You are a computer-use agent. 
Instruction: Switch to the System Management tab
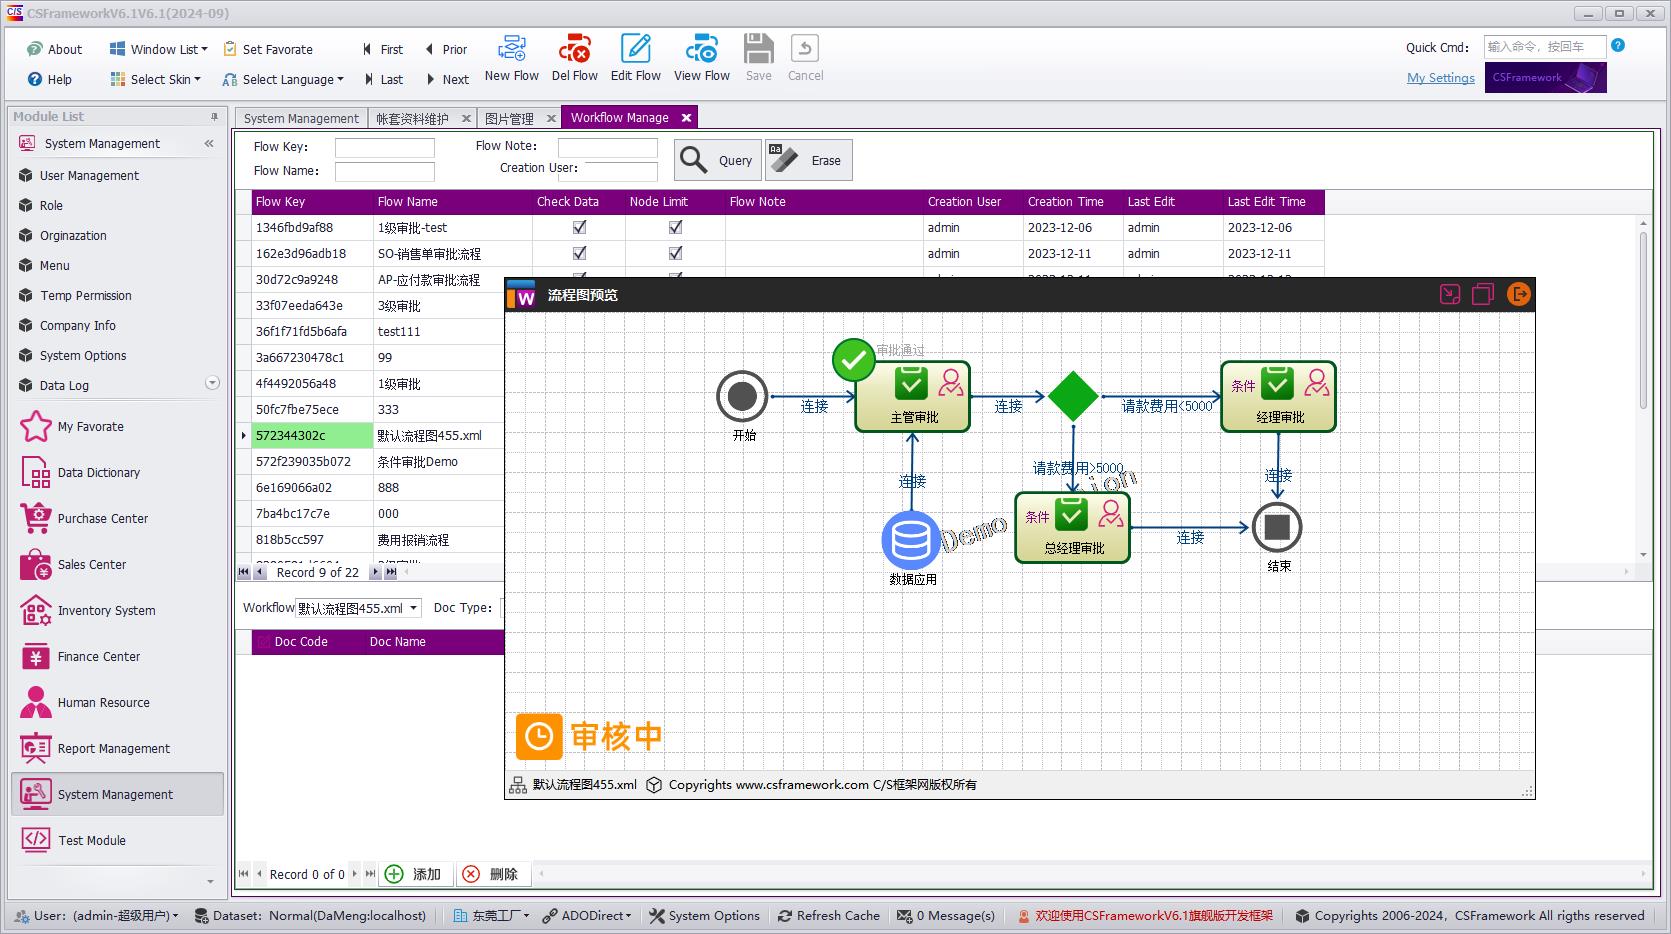[x=301, y=118]
